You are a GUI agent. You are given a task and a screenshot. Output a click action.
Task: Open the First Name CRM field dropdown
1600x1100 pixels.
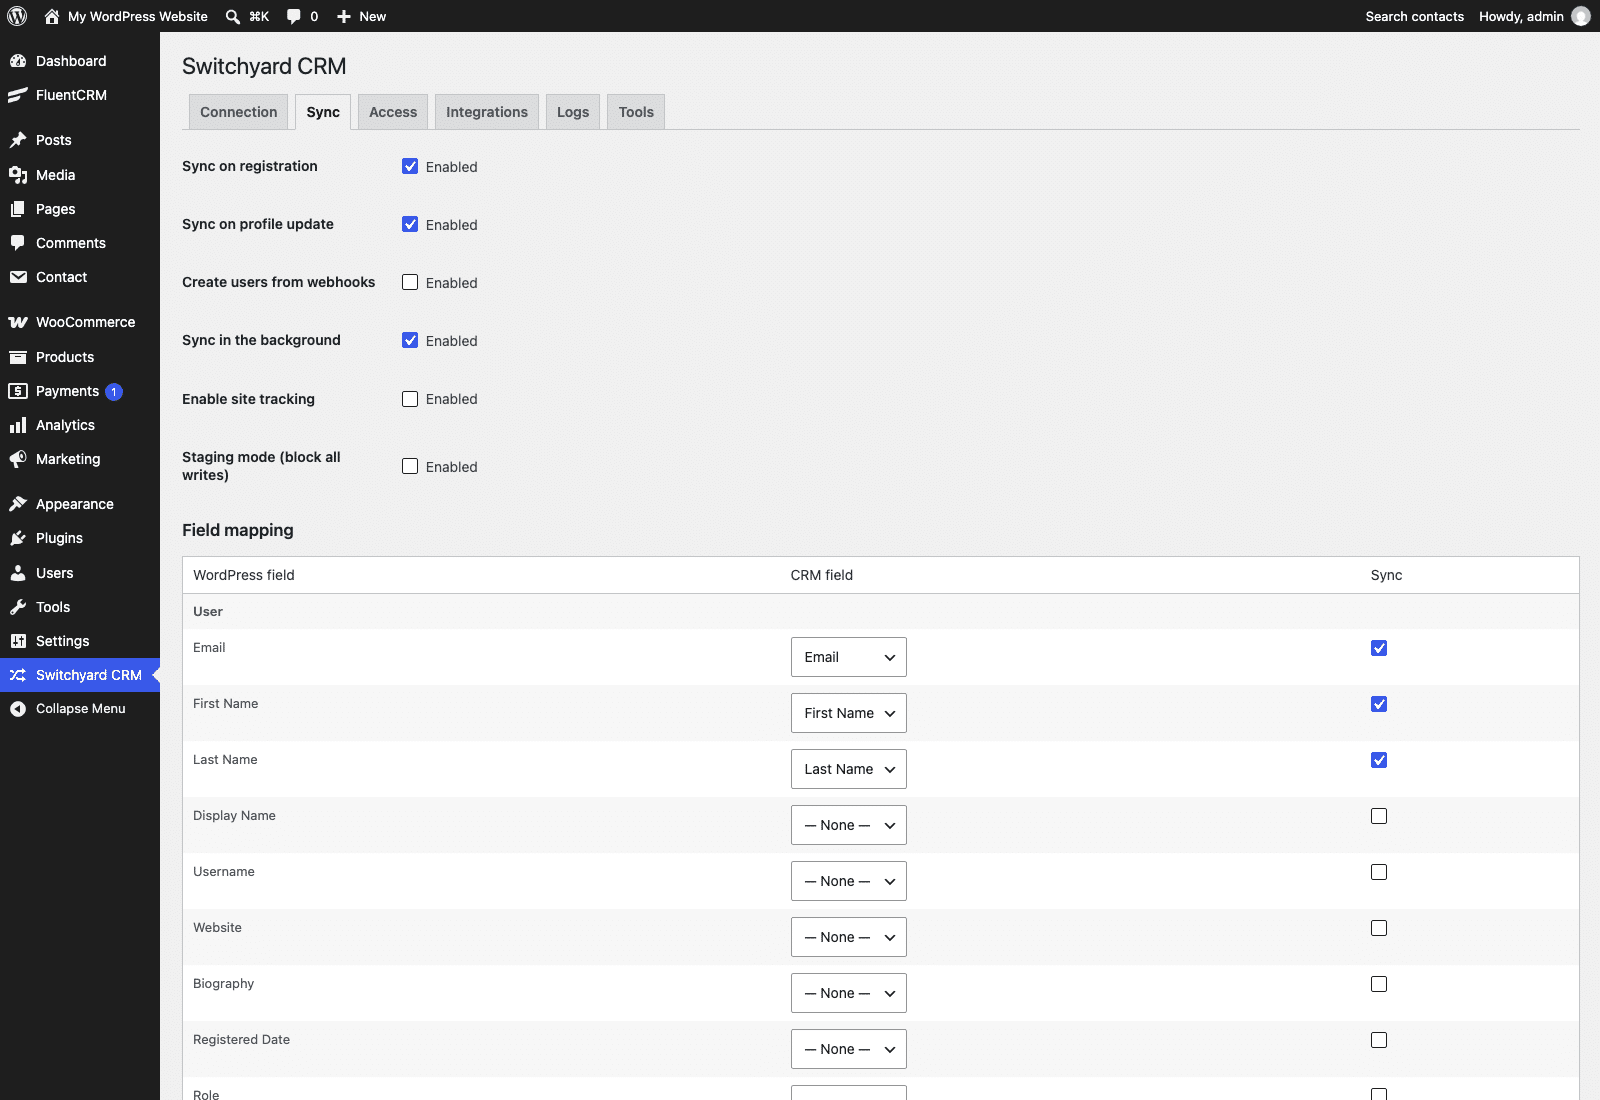click(848, 713)
